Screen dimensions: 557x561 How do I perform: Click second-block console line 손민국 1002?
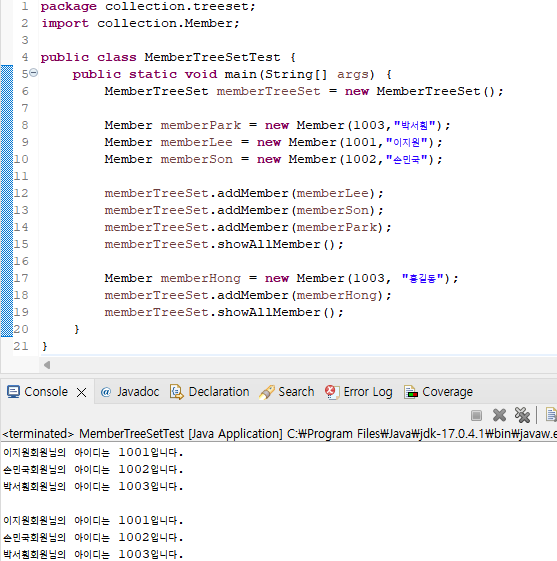pyautogui.click(x=93, y=537)
